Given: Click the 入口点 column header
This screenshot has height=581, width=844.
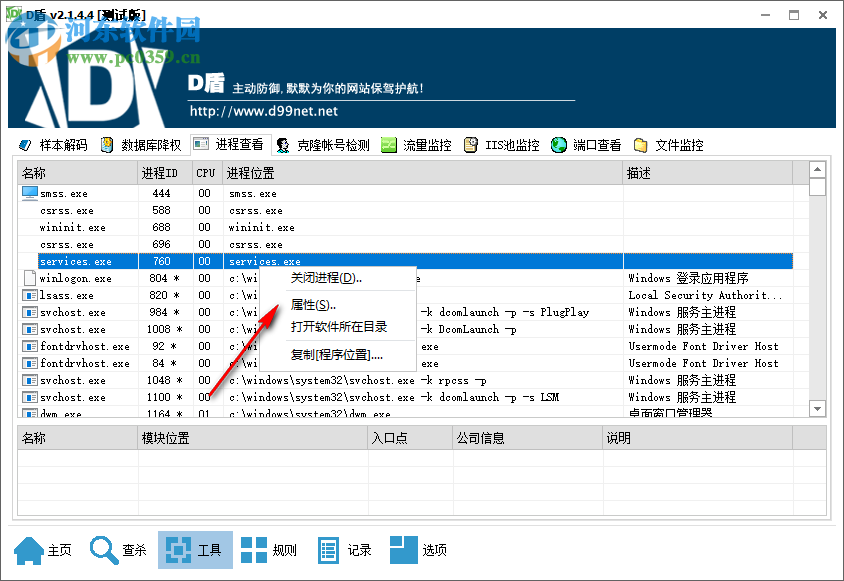Looking at the screenshot, I should pyautogui.click(x=410, y=438).
